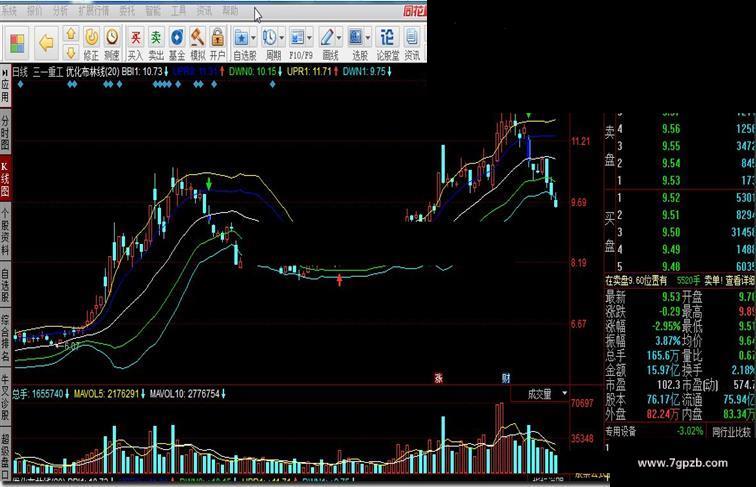
Task: Click the 金额 15.97亿 value
Action: coord(663,371)
